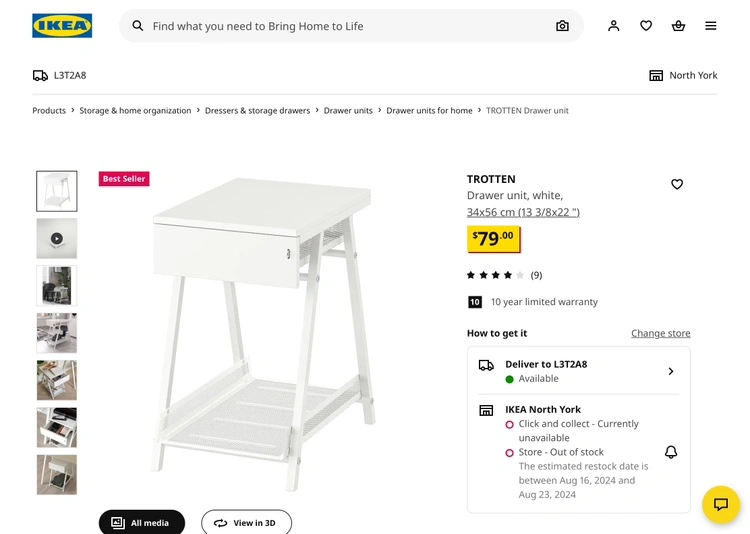
Task: Open the chat support bubble
Action: coord(720,504)
